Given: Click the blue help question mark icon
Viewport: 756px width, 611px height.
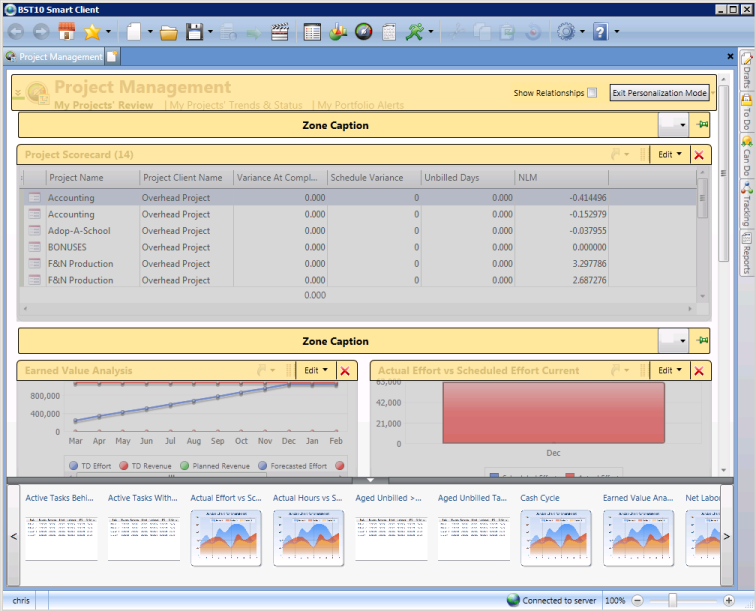Looking at the screenshot, I should 600,32.
